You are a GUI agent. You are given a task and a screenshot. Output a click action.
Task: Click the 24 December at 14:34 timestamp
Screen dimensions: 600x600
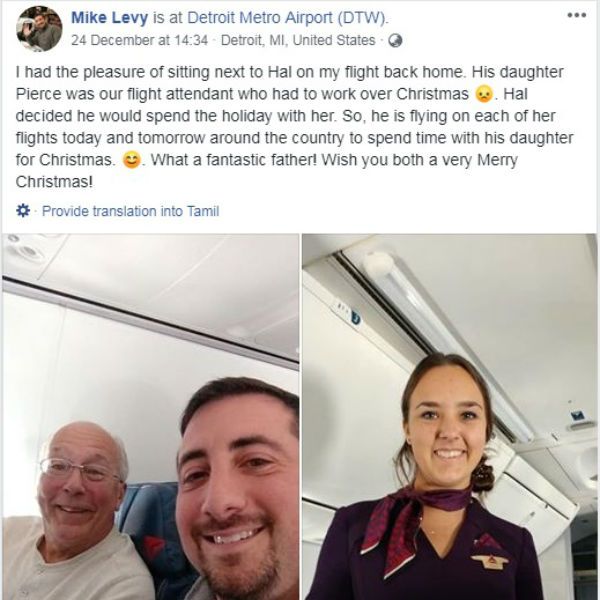pyautogui.click(x=140, y=40)
